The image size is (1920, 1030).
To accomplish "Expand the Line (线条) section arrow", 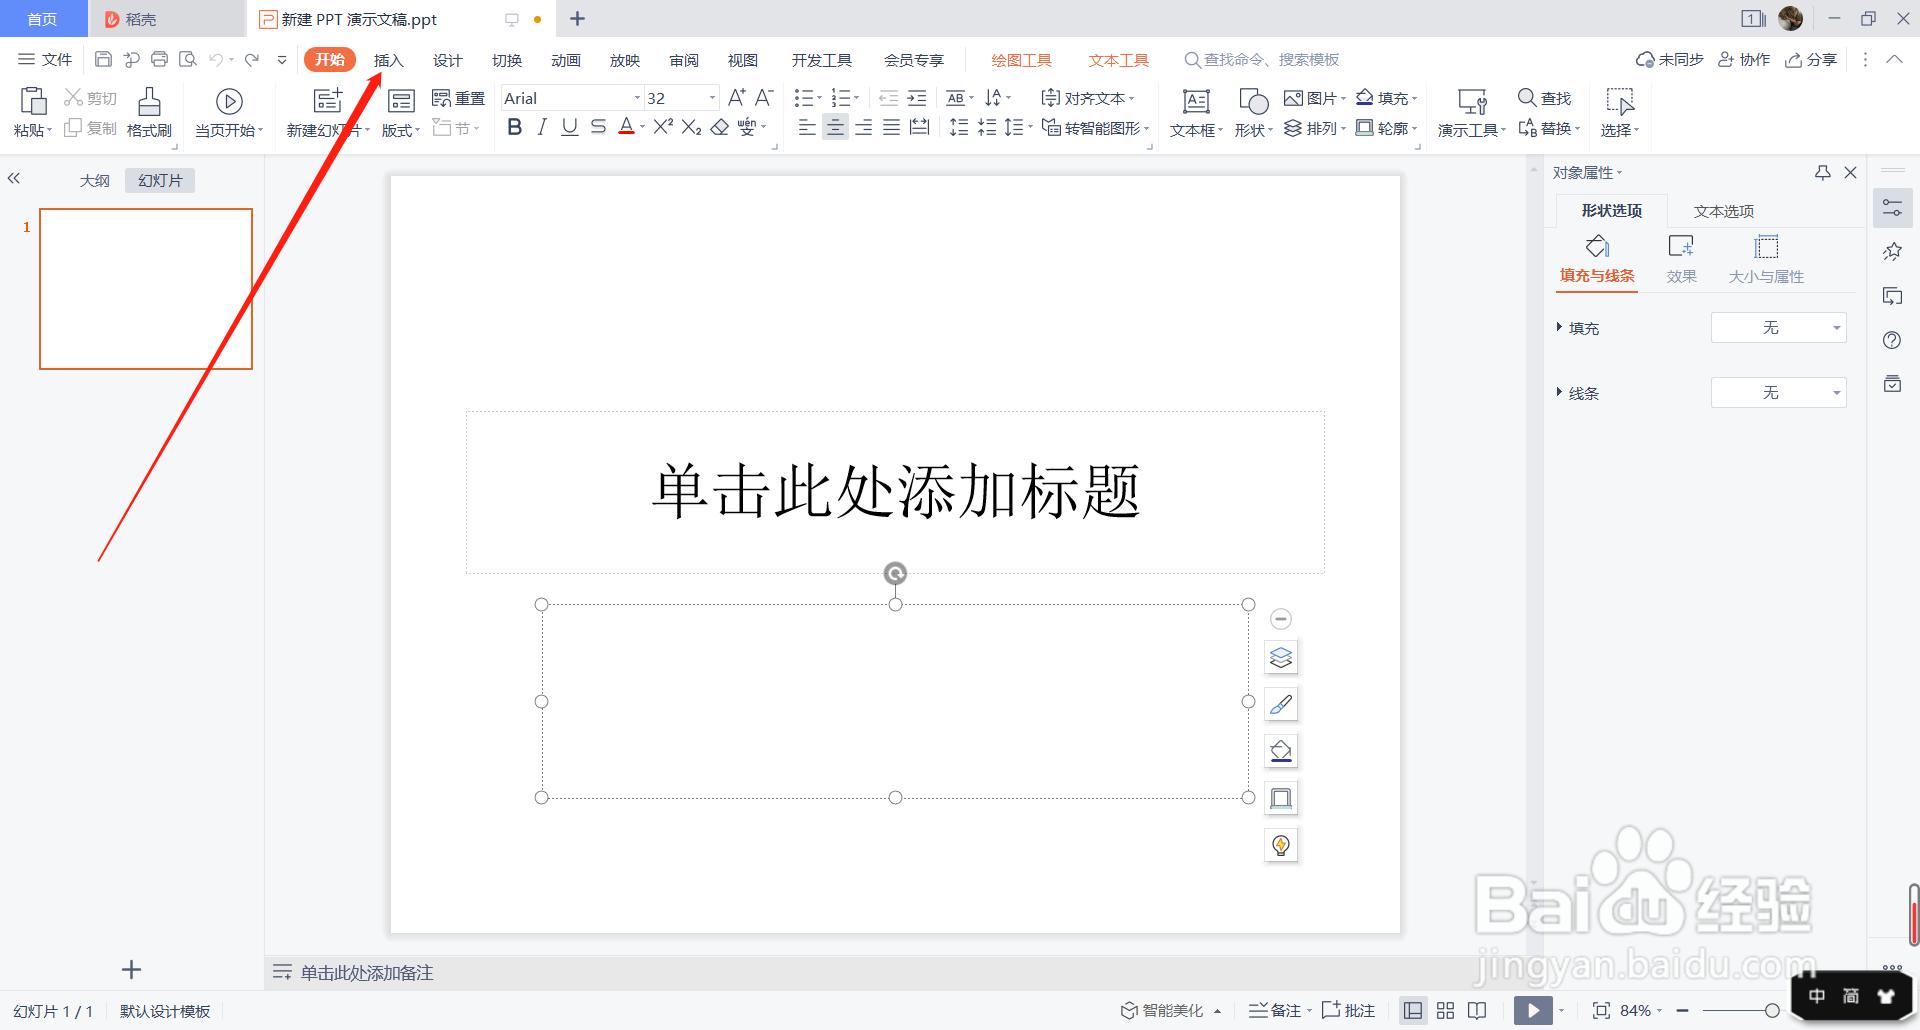I will (x=1559, y=392).
